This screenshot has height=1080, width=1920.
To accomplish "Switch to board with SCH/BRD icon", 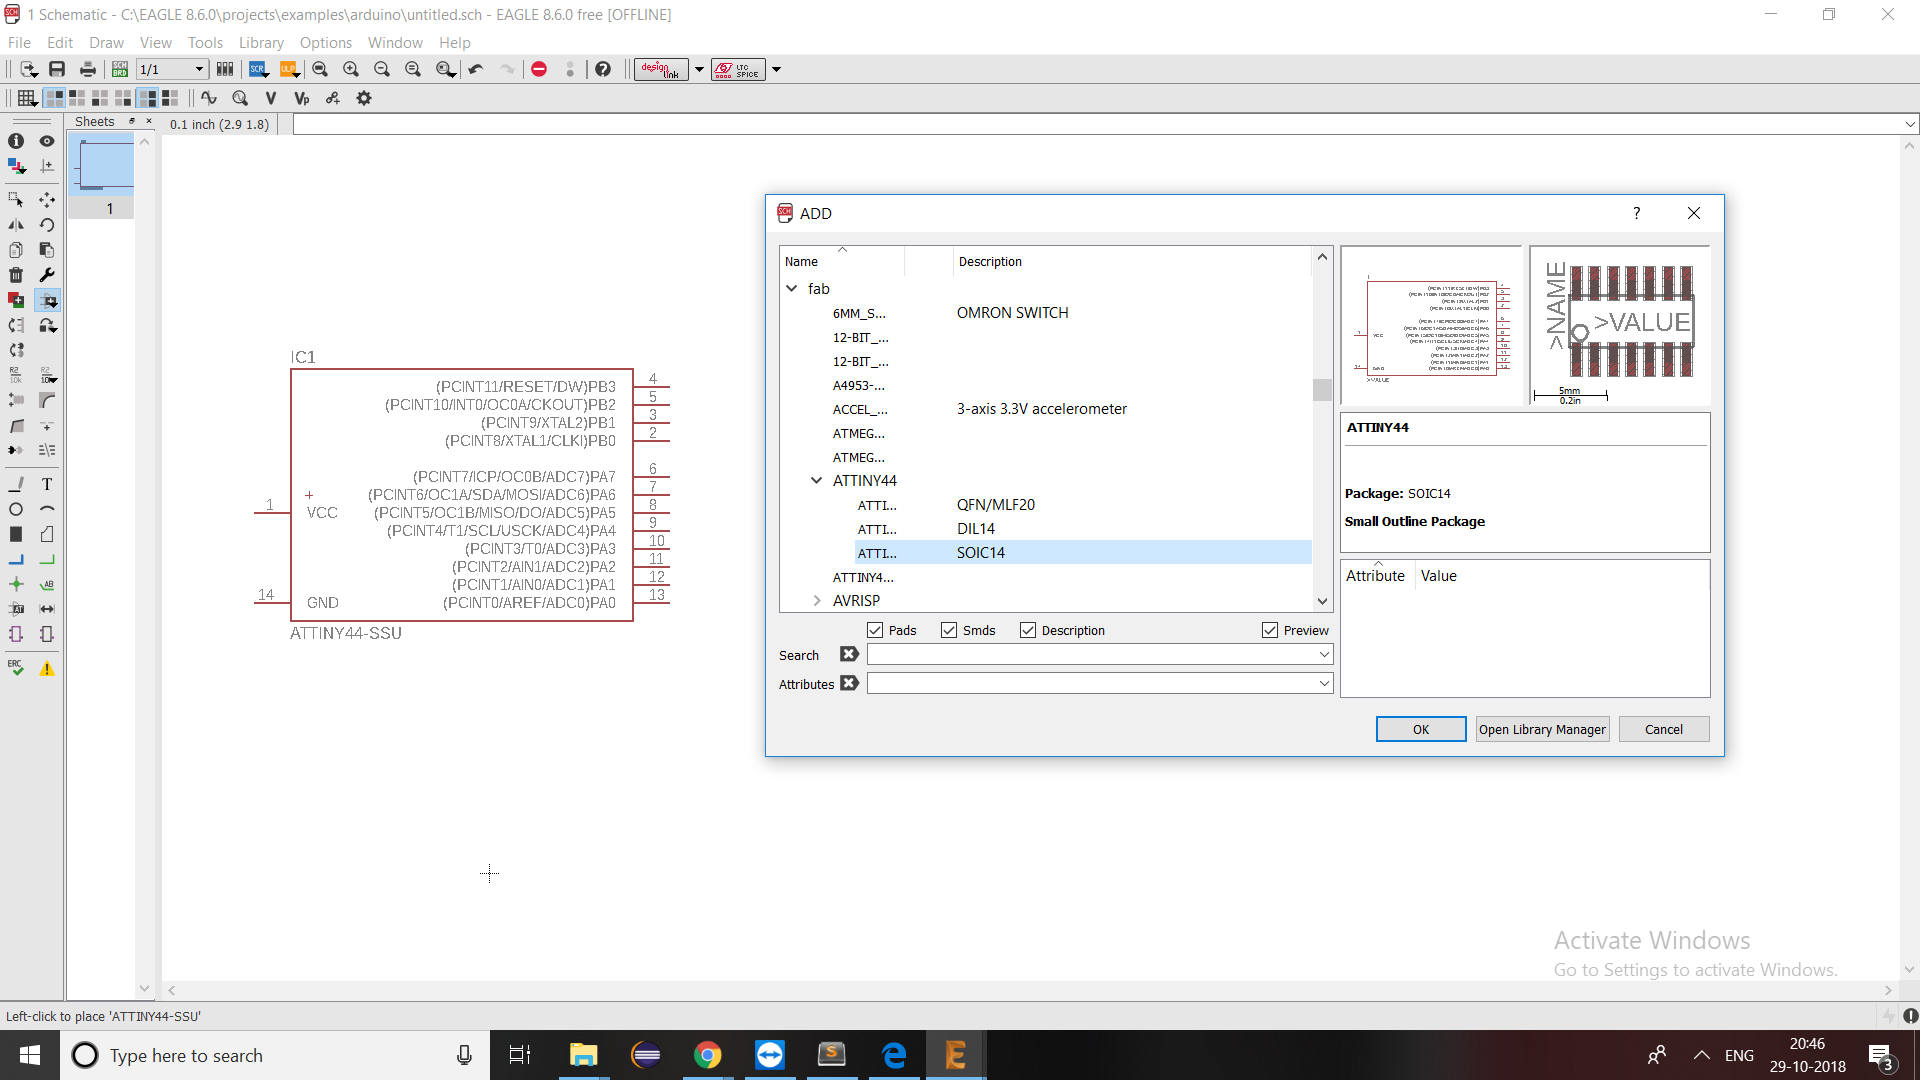I will (120, 69).
